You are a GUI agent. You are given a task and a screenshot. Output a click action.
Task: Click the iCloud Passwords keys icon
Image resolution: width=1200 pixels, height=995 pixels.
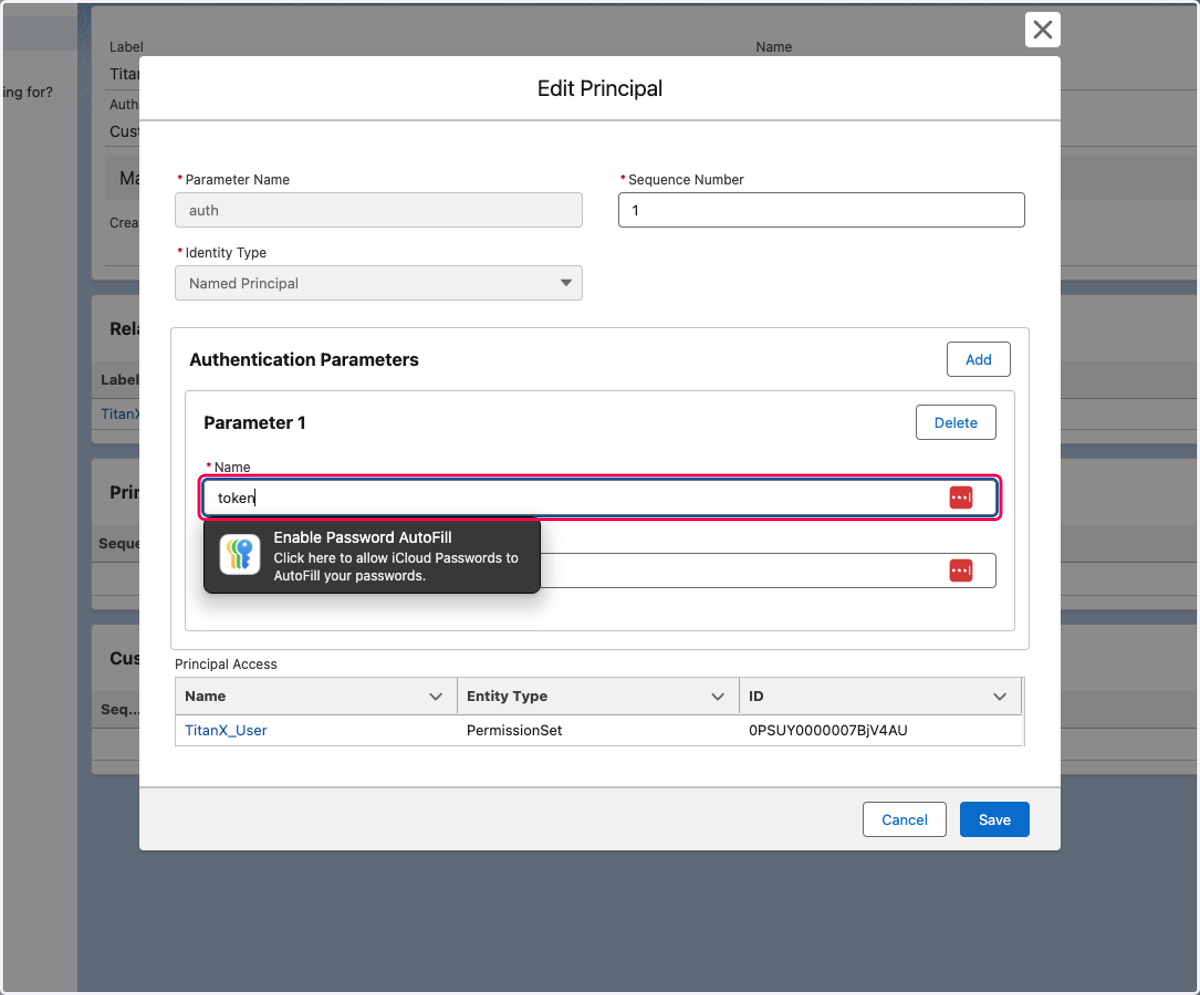(x=241, y=555)
